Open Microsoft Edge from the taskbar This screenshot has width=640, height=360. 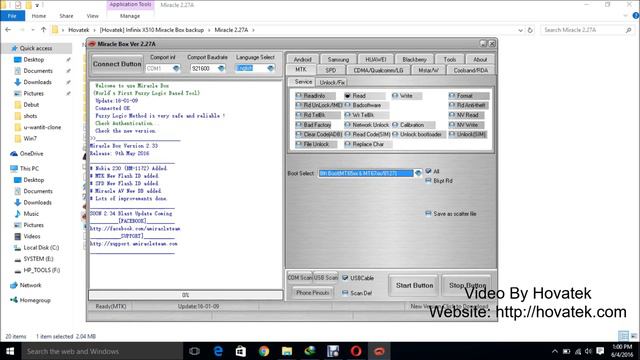click(x=218, y=351)
